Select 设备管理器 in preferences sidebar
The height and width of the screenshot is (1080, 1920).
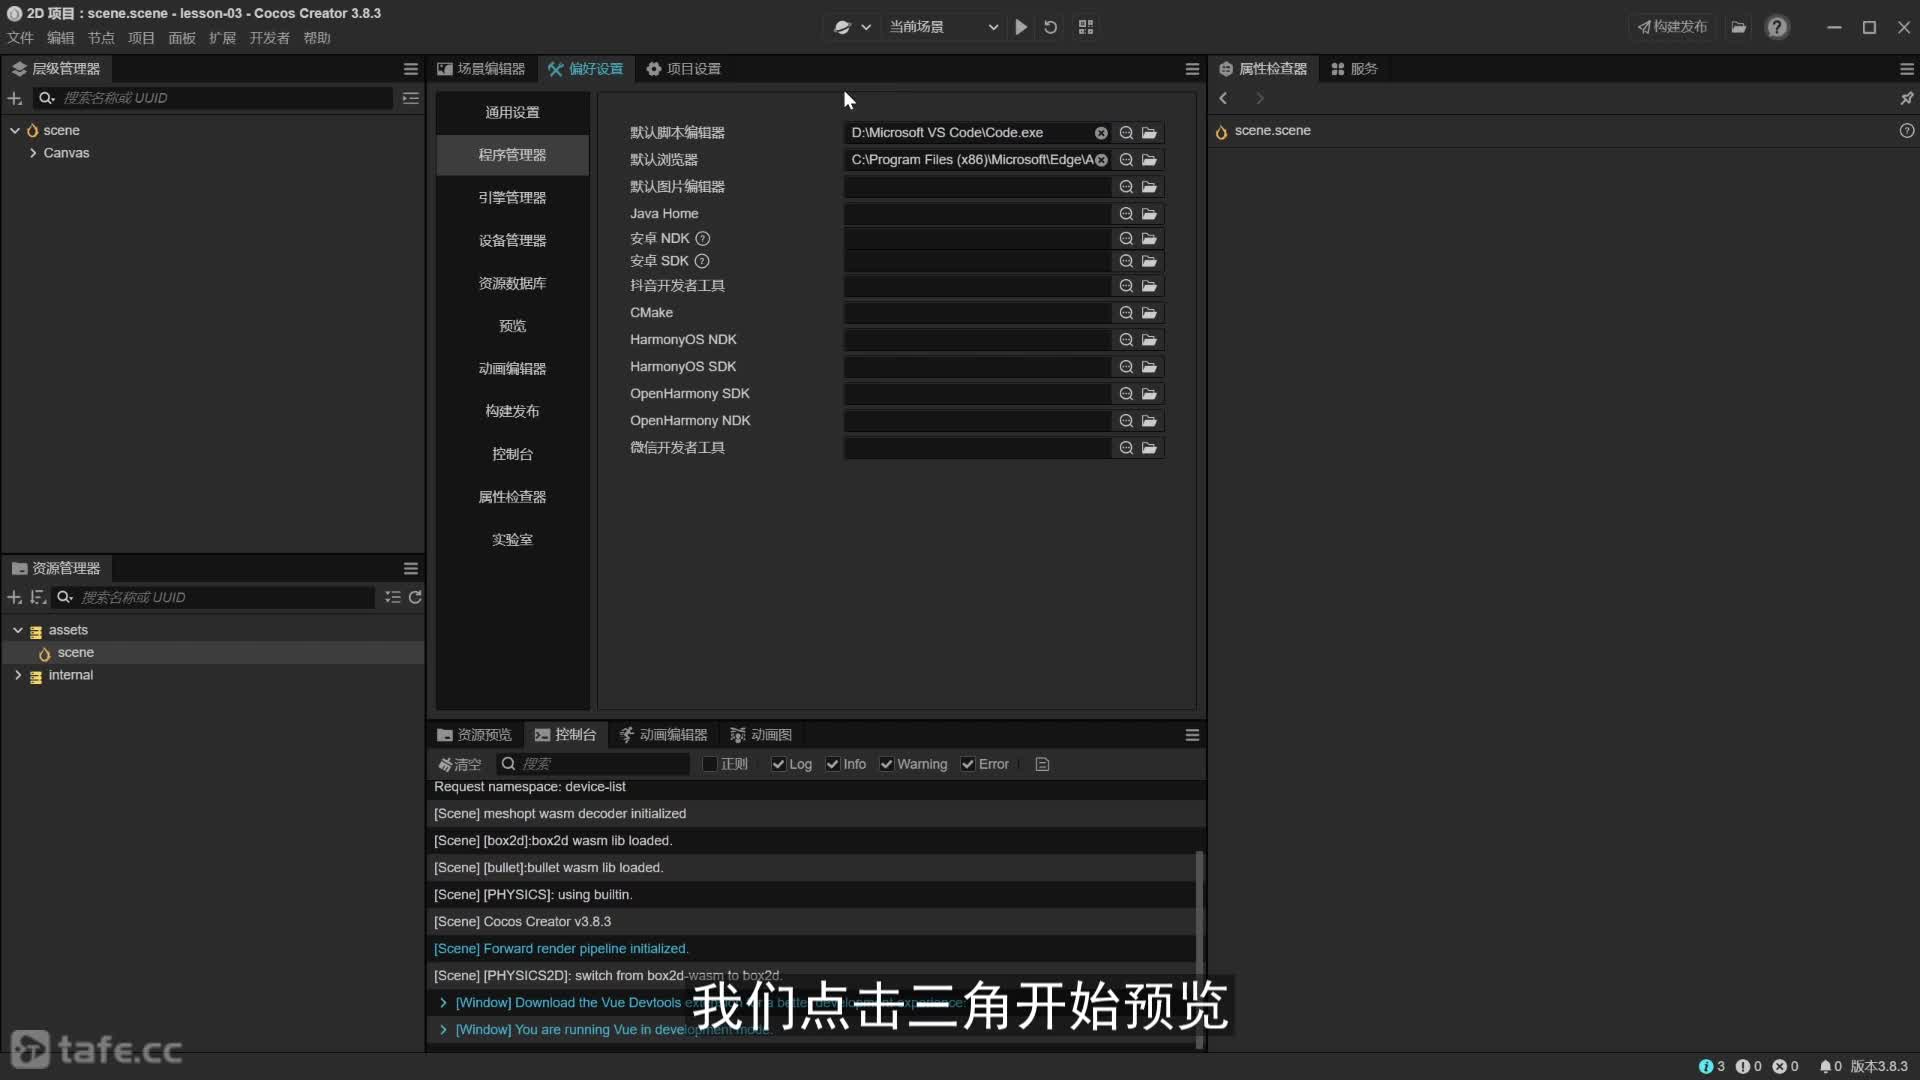click(512, 241)
